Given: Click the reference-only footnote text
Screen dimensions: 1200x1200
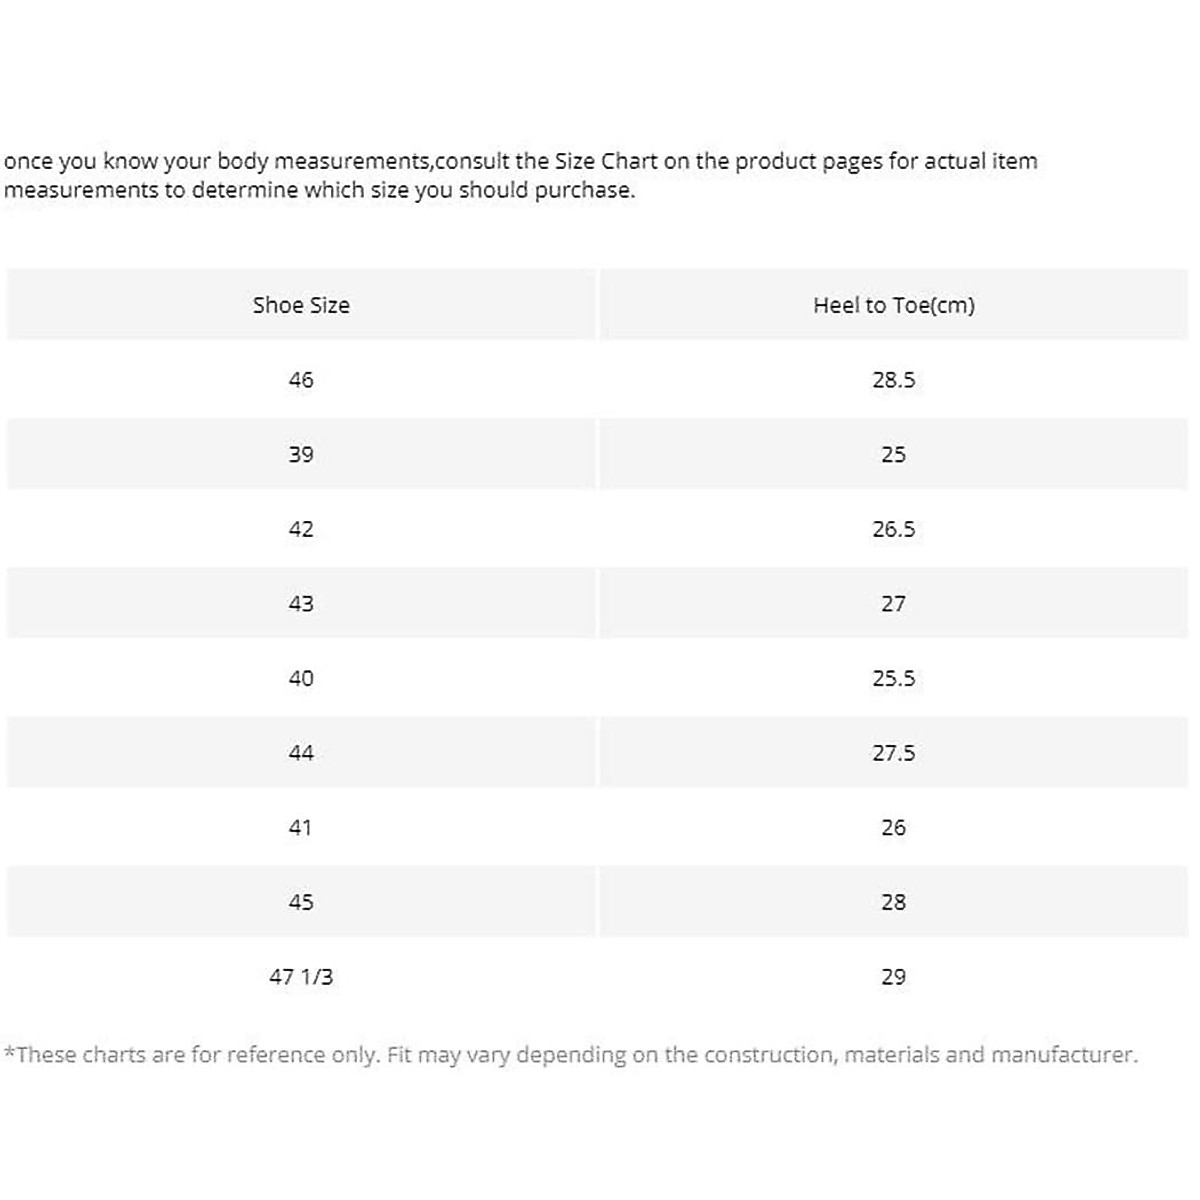Looking at the screenshot, I should pyautogui.click(x=570, y=1054).
